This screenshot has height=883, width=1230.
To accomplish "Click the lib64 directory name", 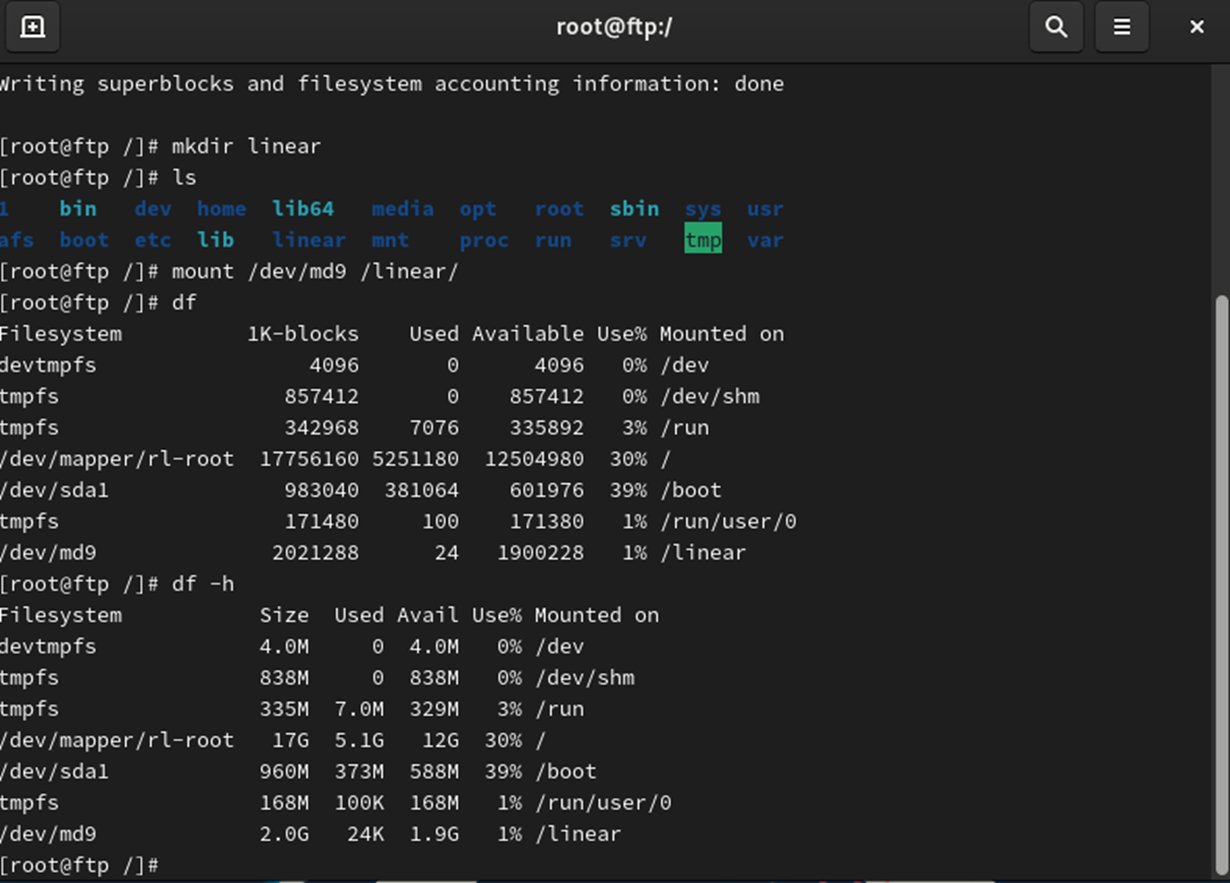I will [x=303, y=209].
